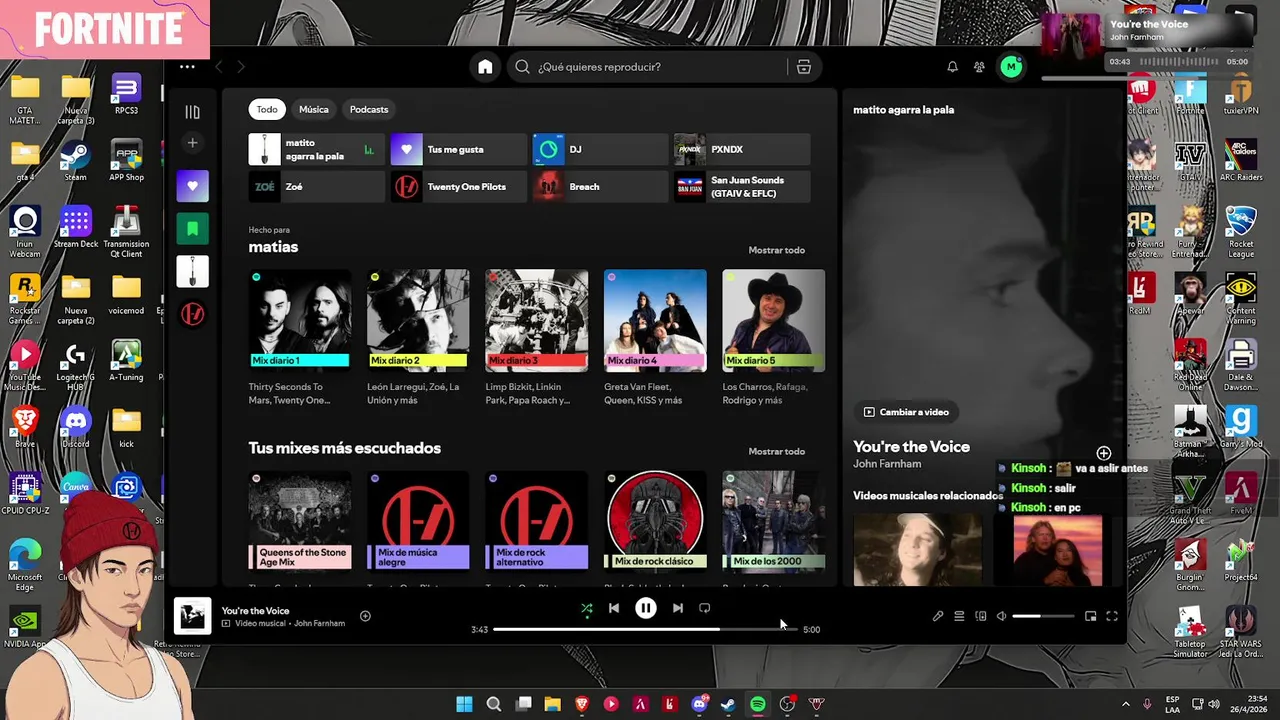Seek on the song progress bar
Viewport: 1280px width, 720px height.
645,629
